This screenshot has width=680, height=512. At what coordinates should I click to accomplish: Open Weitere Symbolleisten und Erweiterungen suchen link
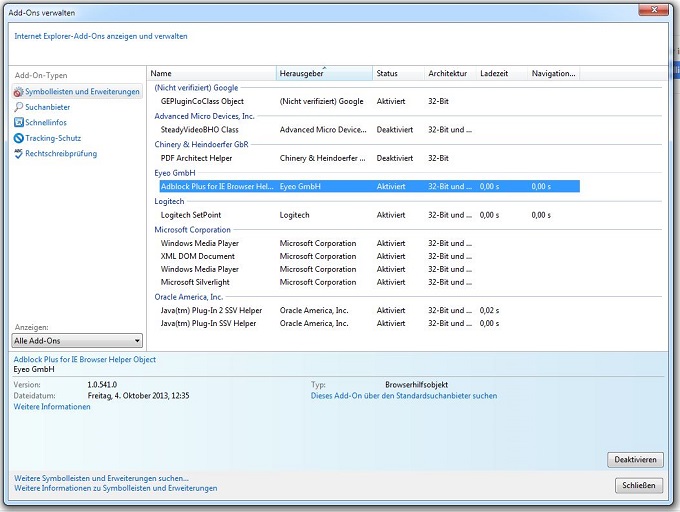pyautogui.click(x=101, y=478)
